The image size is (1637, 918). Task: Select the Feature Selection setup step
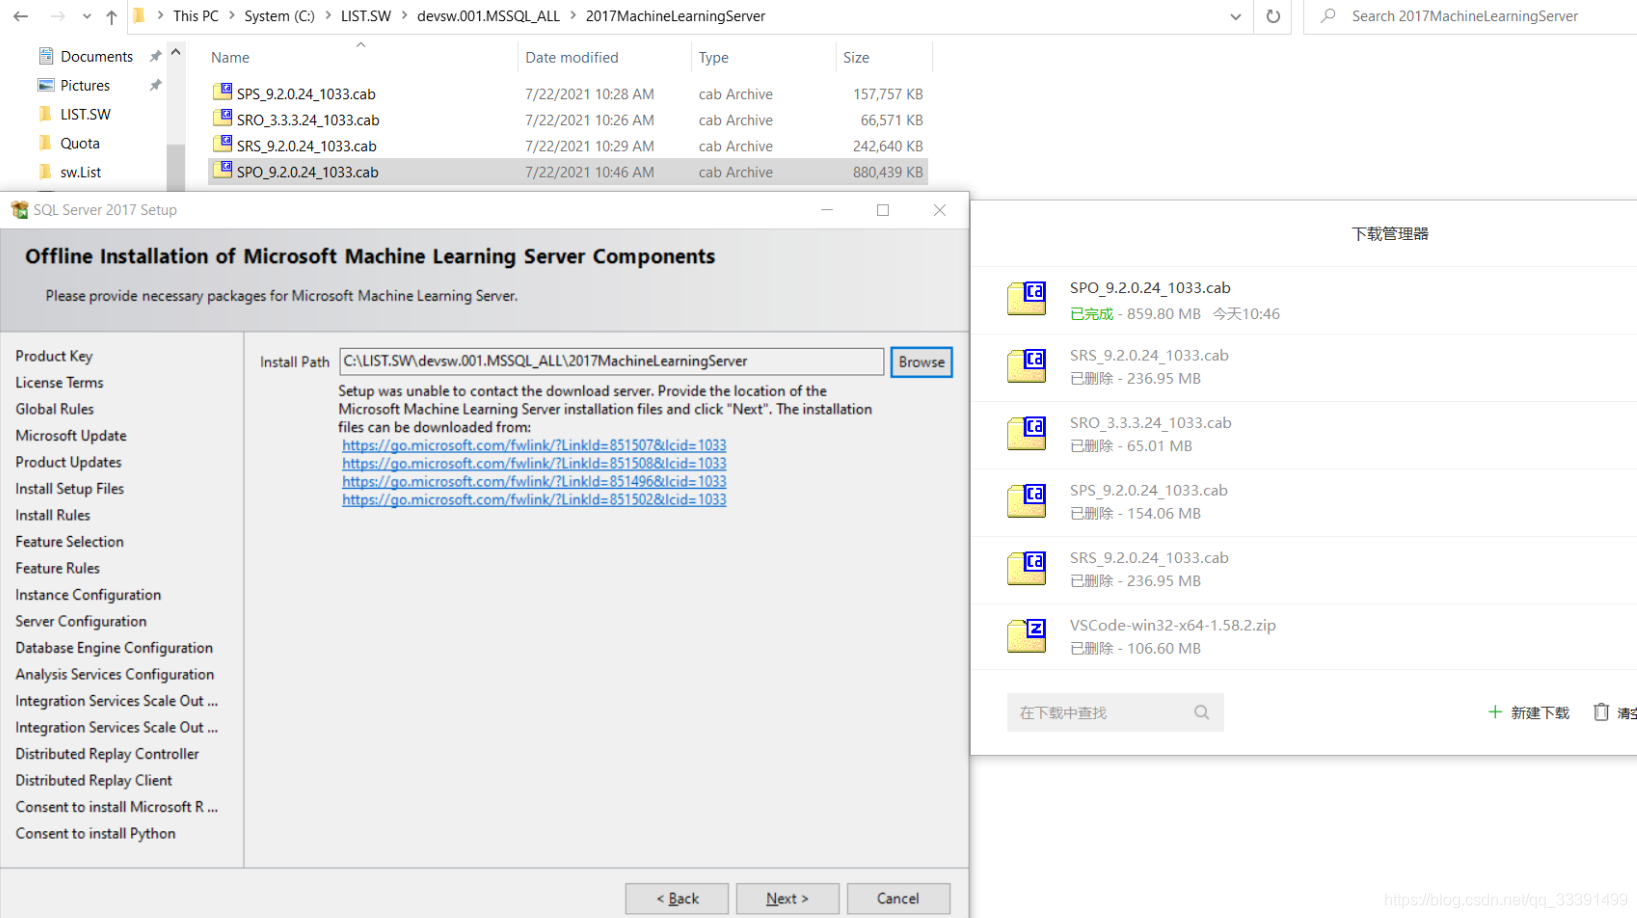click(x=69, y=541)
